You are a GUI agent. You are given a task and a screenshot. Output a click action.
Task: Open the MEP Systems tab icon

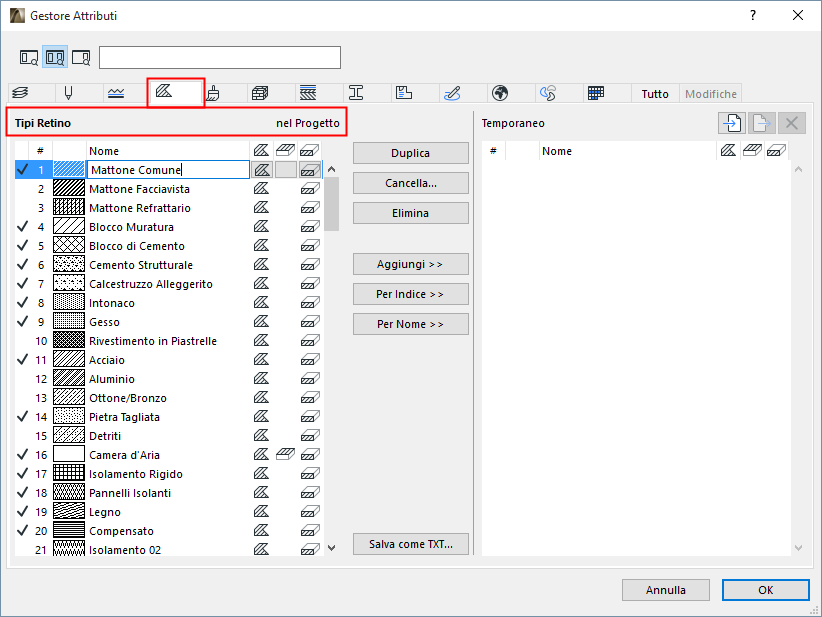click(452, 93)
